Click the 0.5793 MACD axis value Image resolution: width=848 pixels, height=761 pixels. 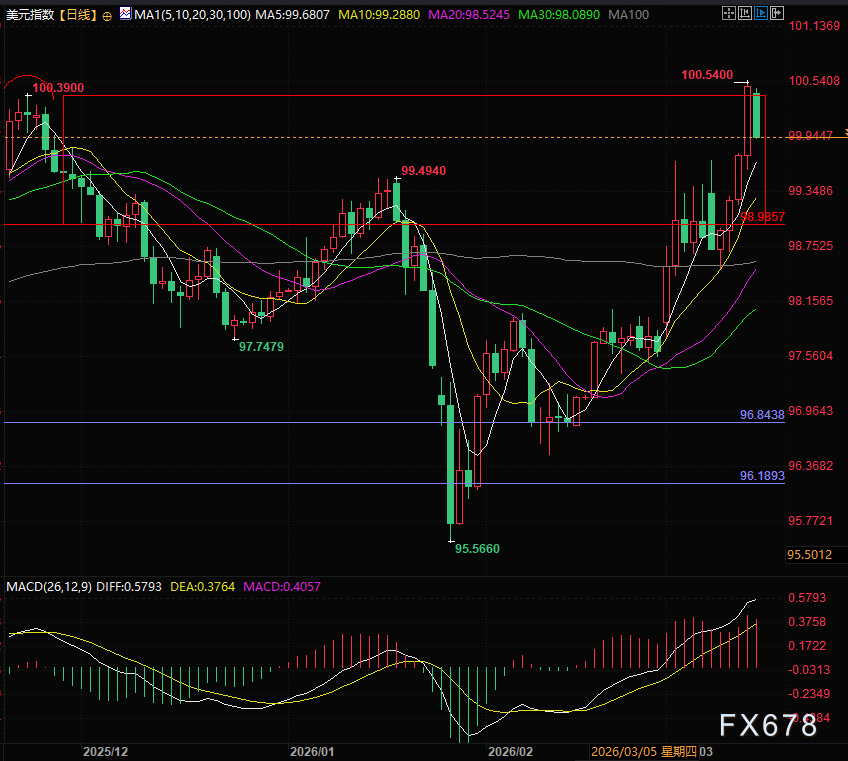(x=807, y=598)
